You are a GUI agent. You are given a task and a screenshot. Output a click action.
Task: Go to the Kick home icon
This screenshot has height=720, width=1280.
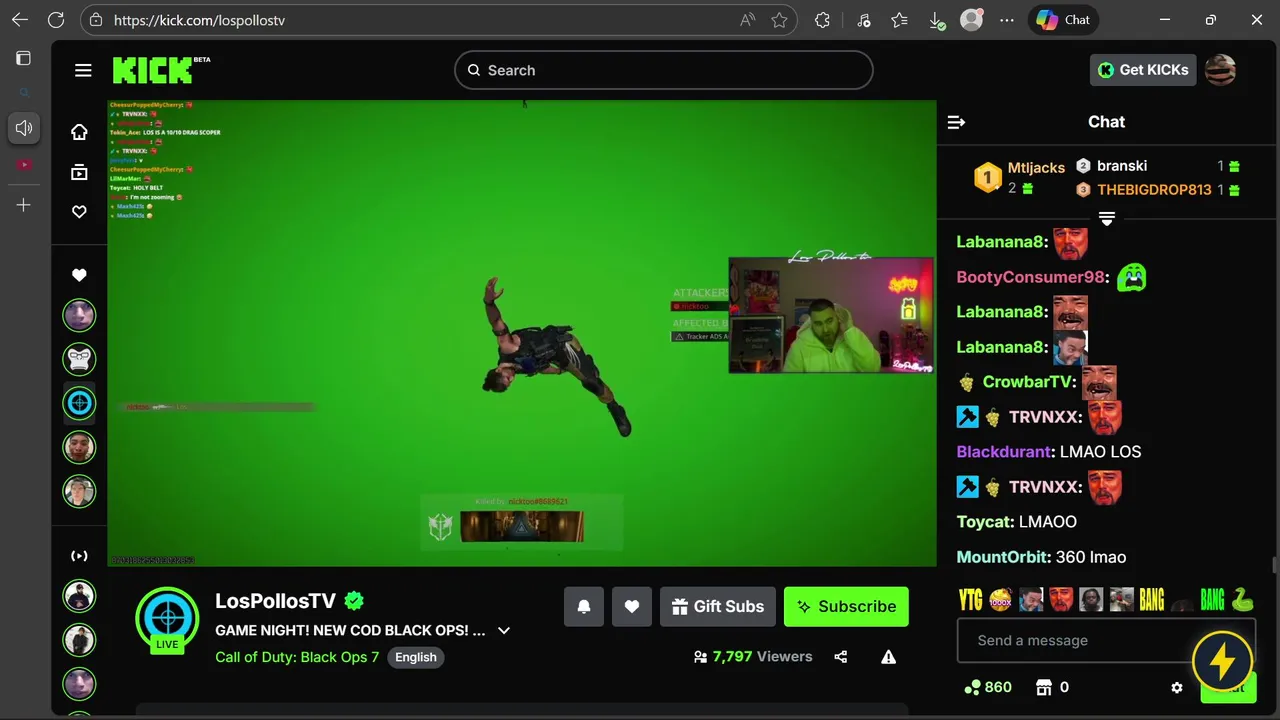pos(79,132)
